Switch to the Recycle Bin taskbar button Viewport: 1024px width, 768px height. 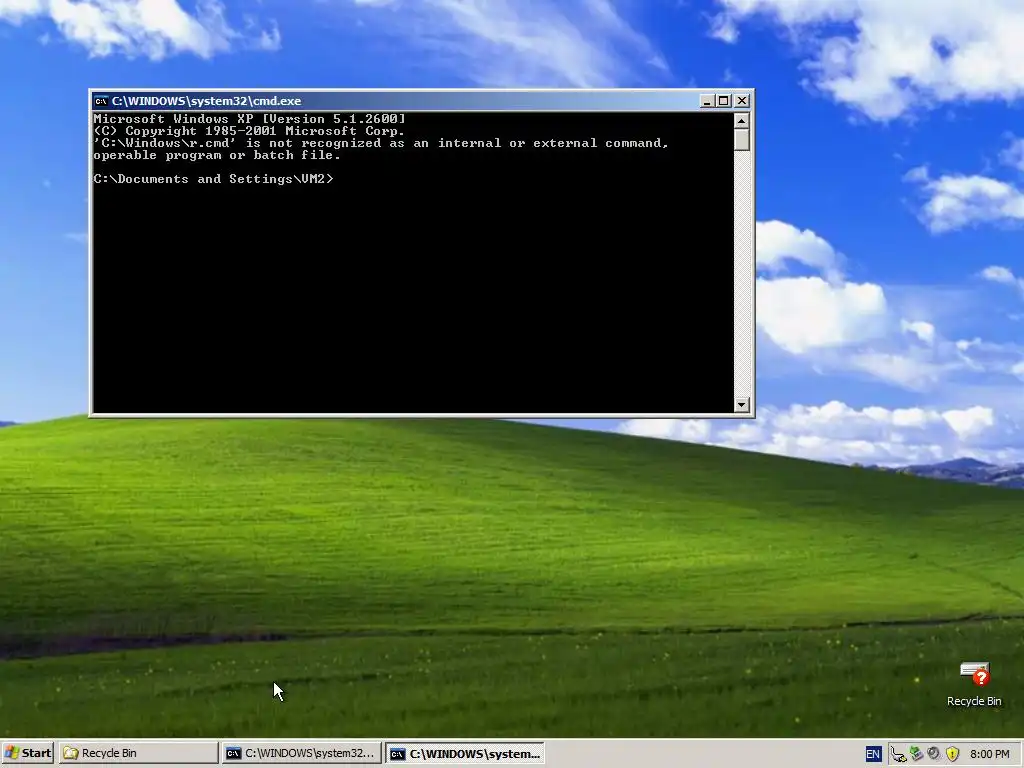coord(138,753)
